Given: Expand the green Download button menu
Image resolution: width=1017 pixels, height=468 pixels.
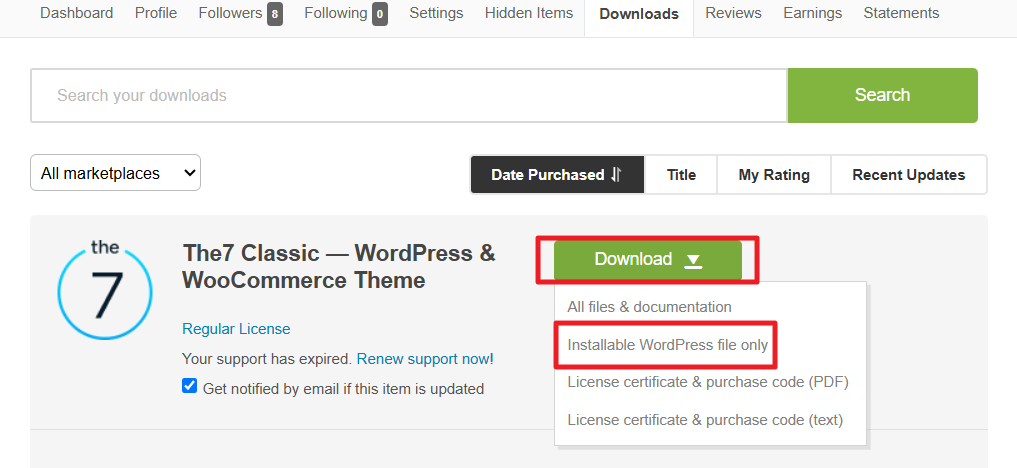Looking at the screenshot, I should [x=647, y=259].
